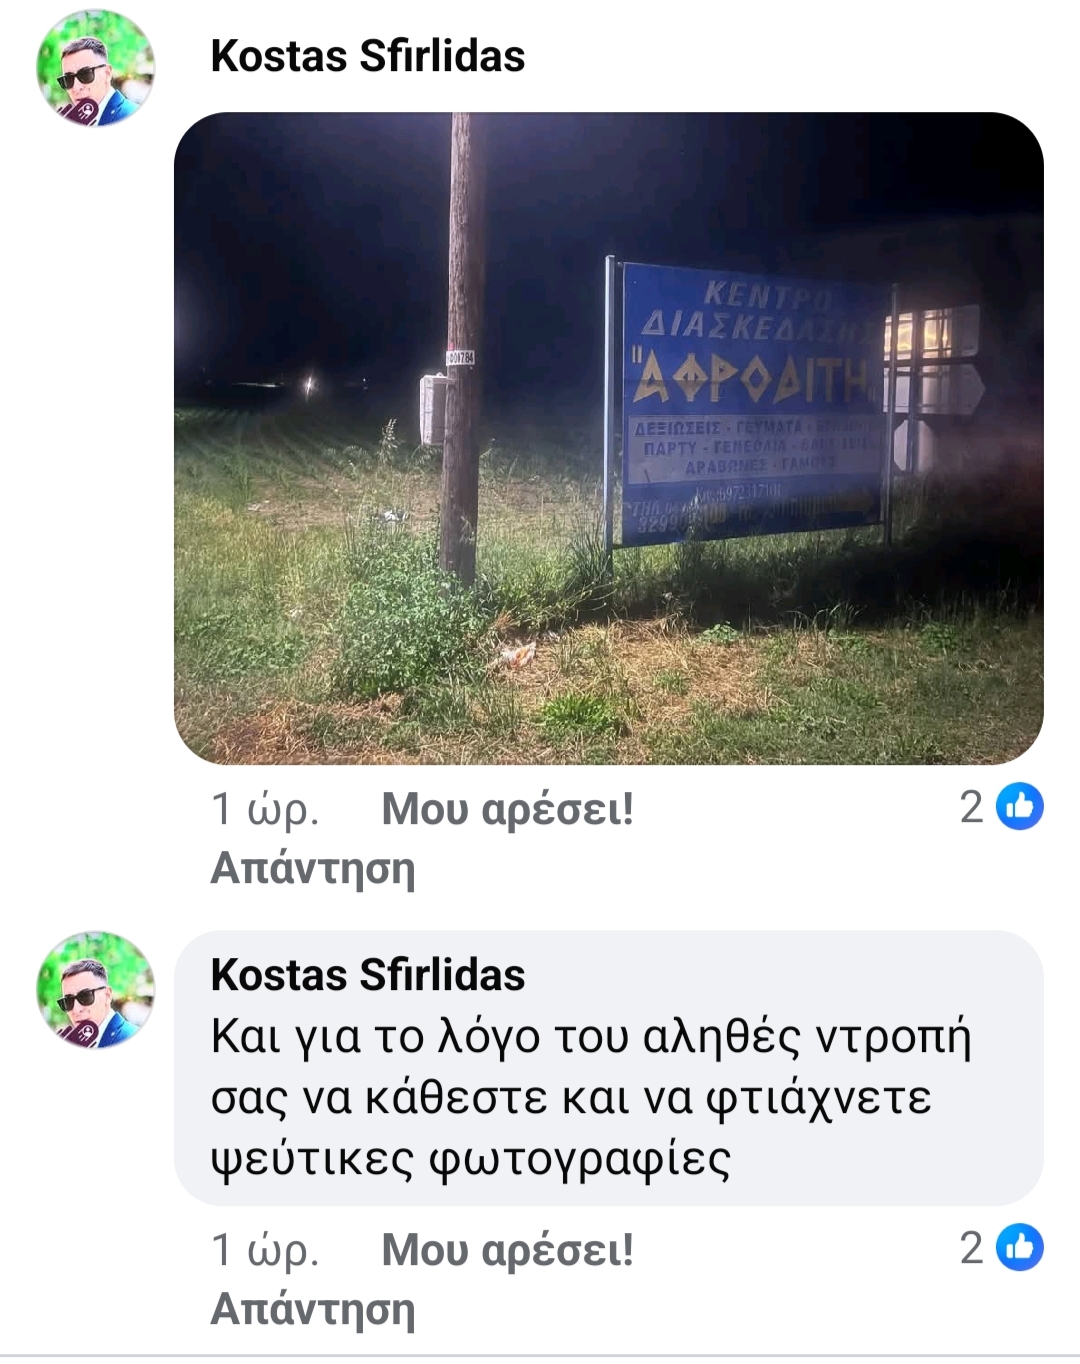Open the night photo of the ΑΦΡΟΔΙΤΗ sign
The image size is (1080, 1364).
click(x=609, y=438)
